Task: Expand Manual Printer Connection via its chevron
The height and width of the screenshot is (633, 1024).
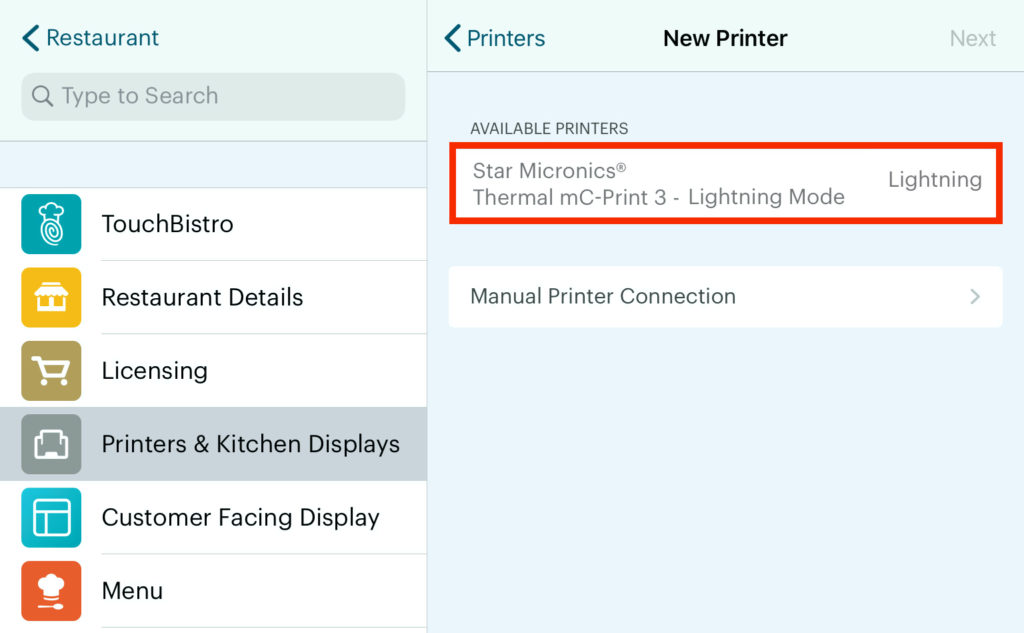Action: tap(975, 296)
